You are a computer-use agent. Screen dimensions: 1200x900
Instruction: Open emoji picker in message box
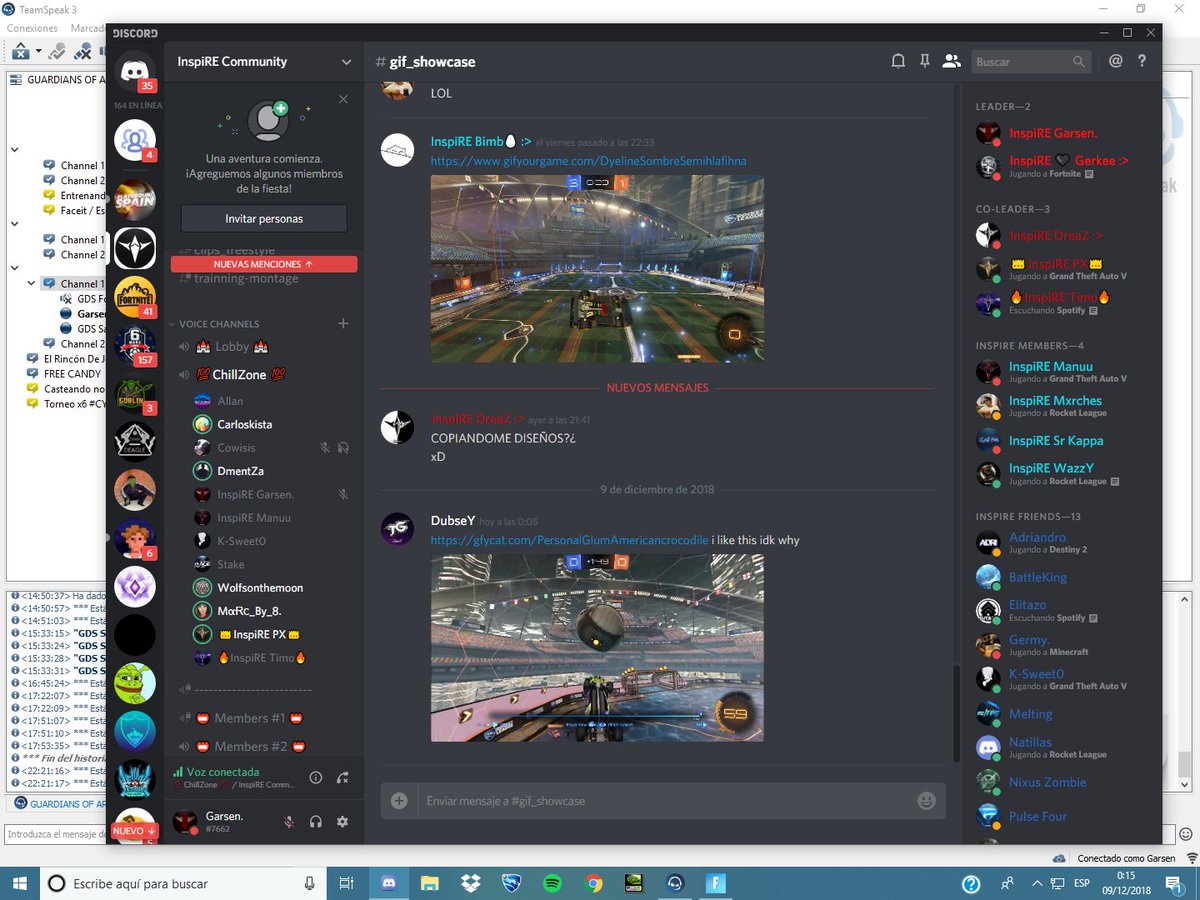click(926, 801)
